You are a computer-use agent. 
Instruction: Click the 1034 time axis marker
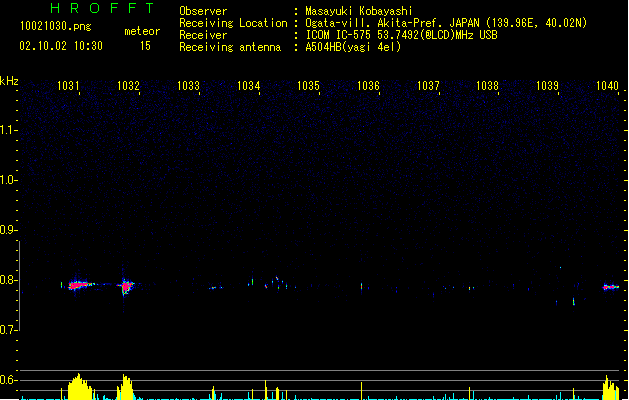[x=249, y=86]
